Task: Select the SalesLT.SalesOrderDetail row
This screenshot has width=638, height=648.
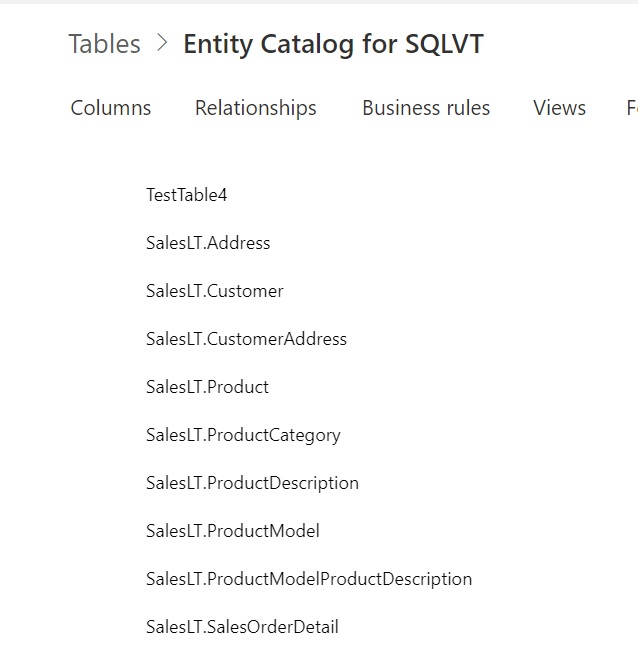Action: (x=242, y=627)
